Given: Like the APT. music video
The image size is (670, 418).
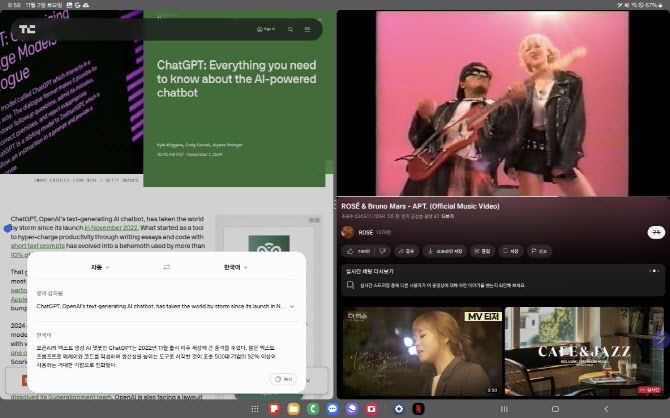Looking at the screenshot, I should (359, 251).
